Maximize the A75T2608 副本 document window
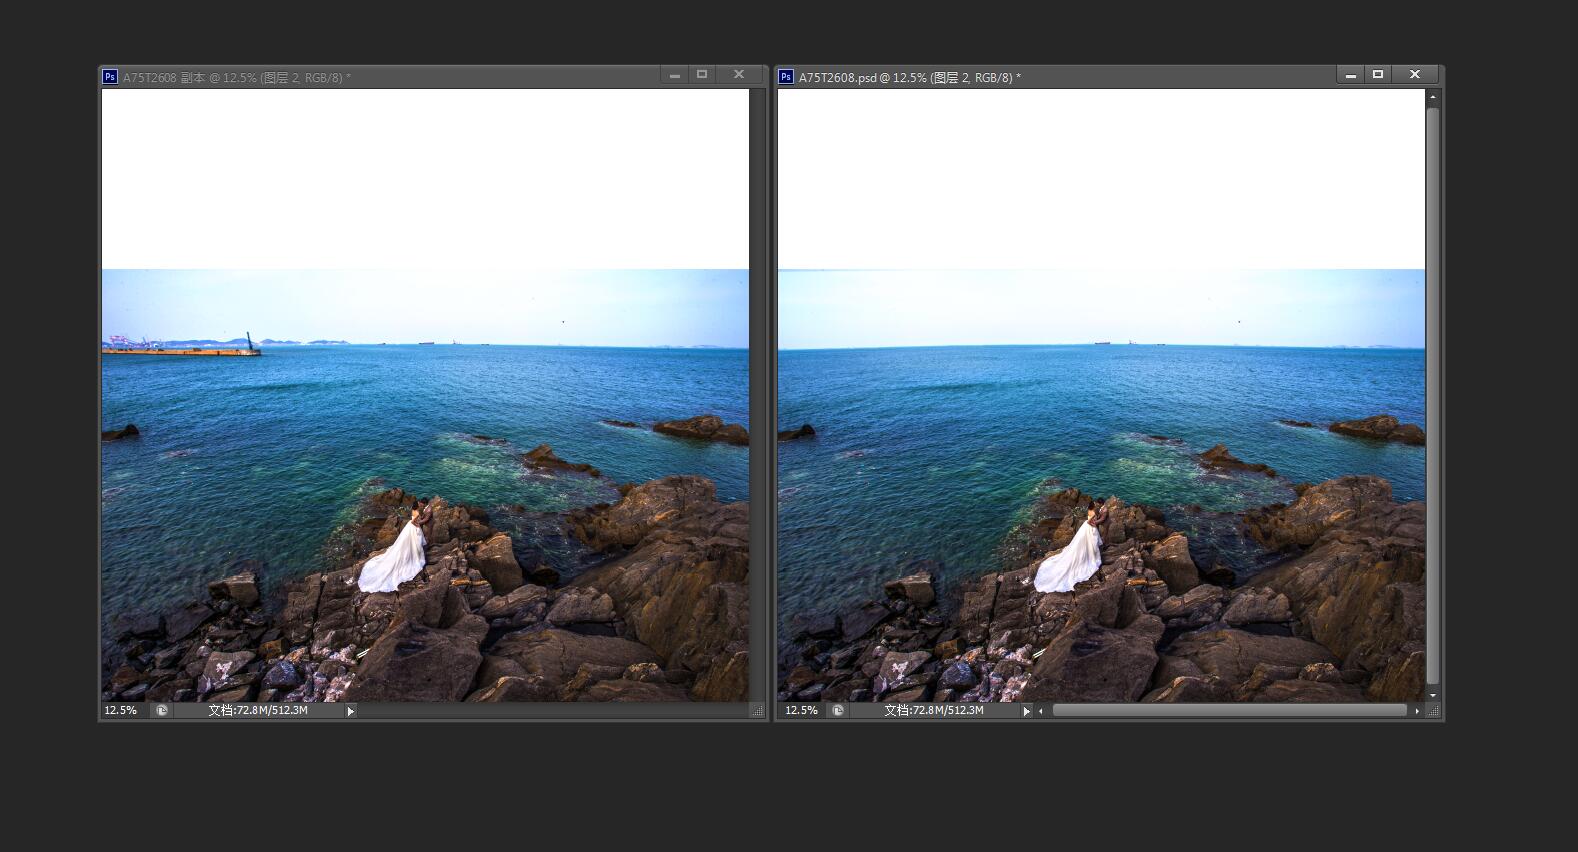1578x852 pixels. [702, 74]
